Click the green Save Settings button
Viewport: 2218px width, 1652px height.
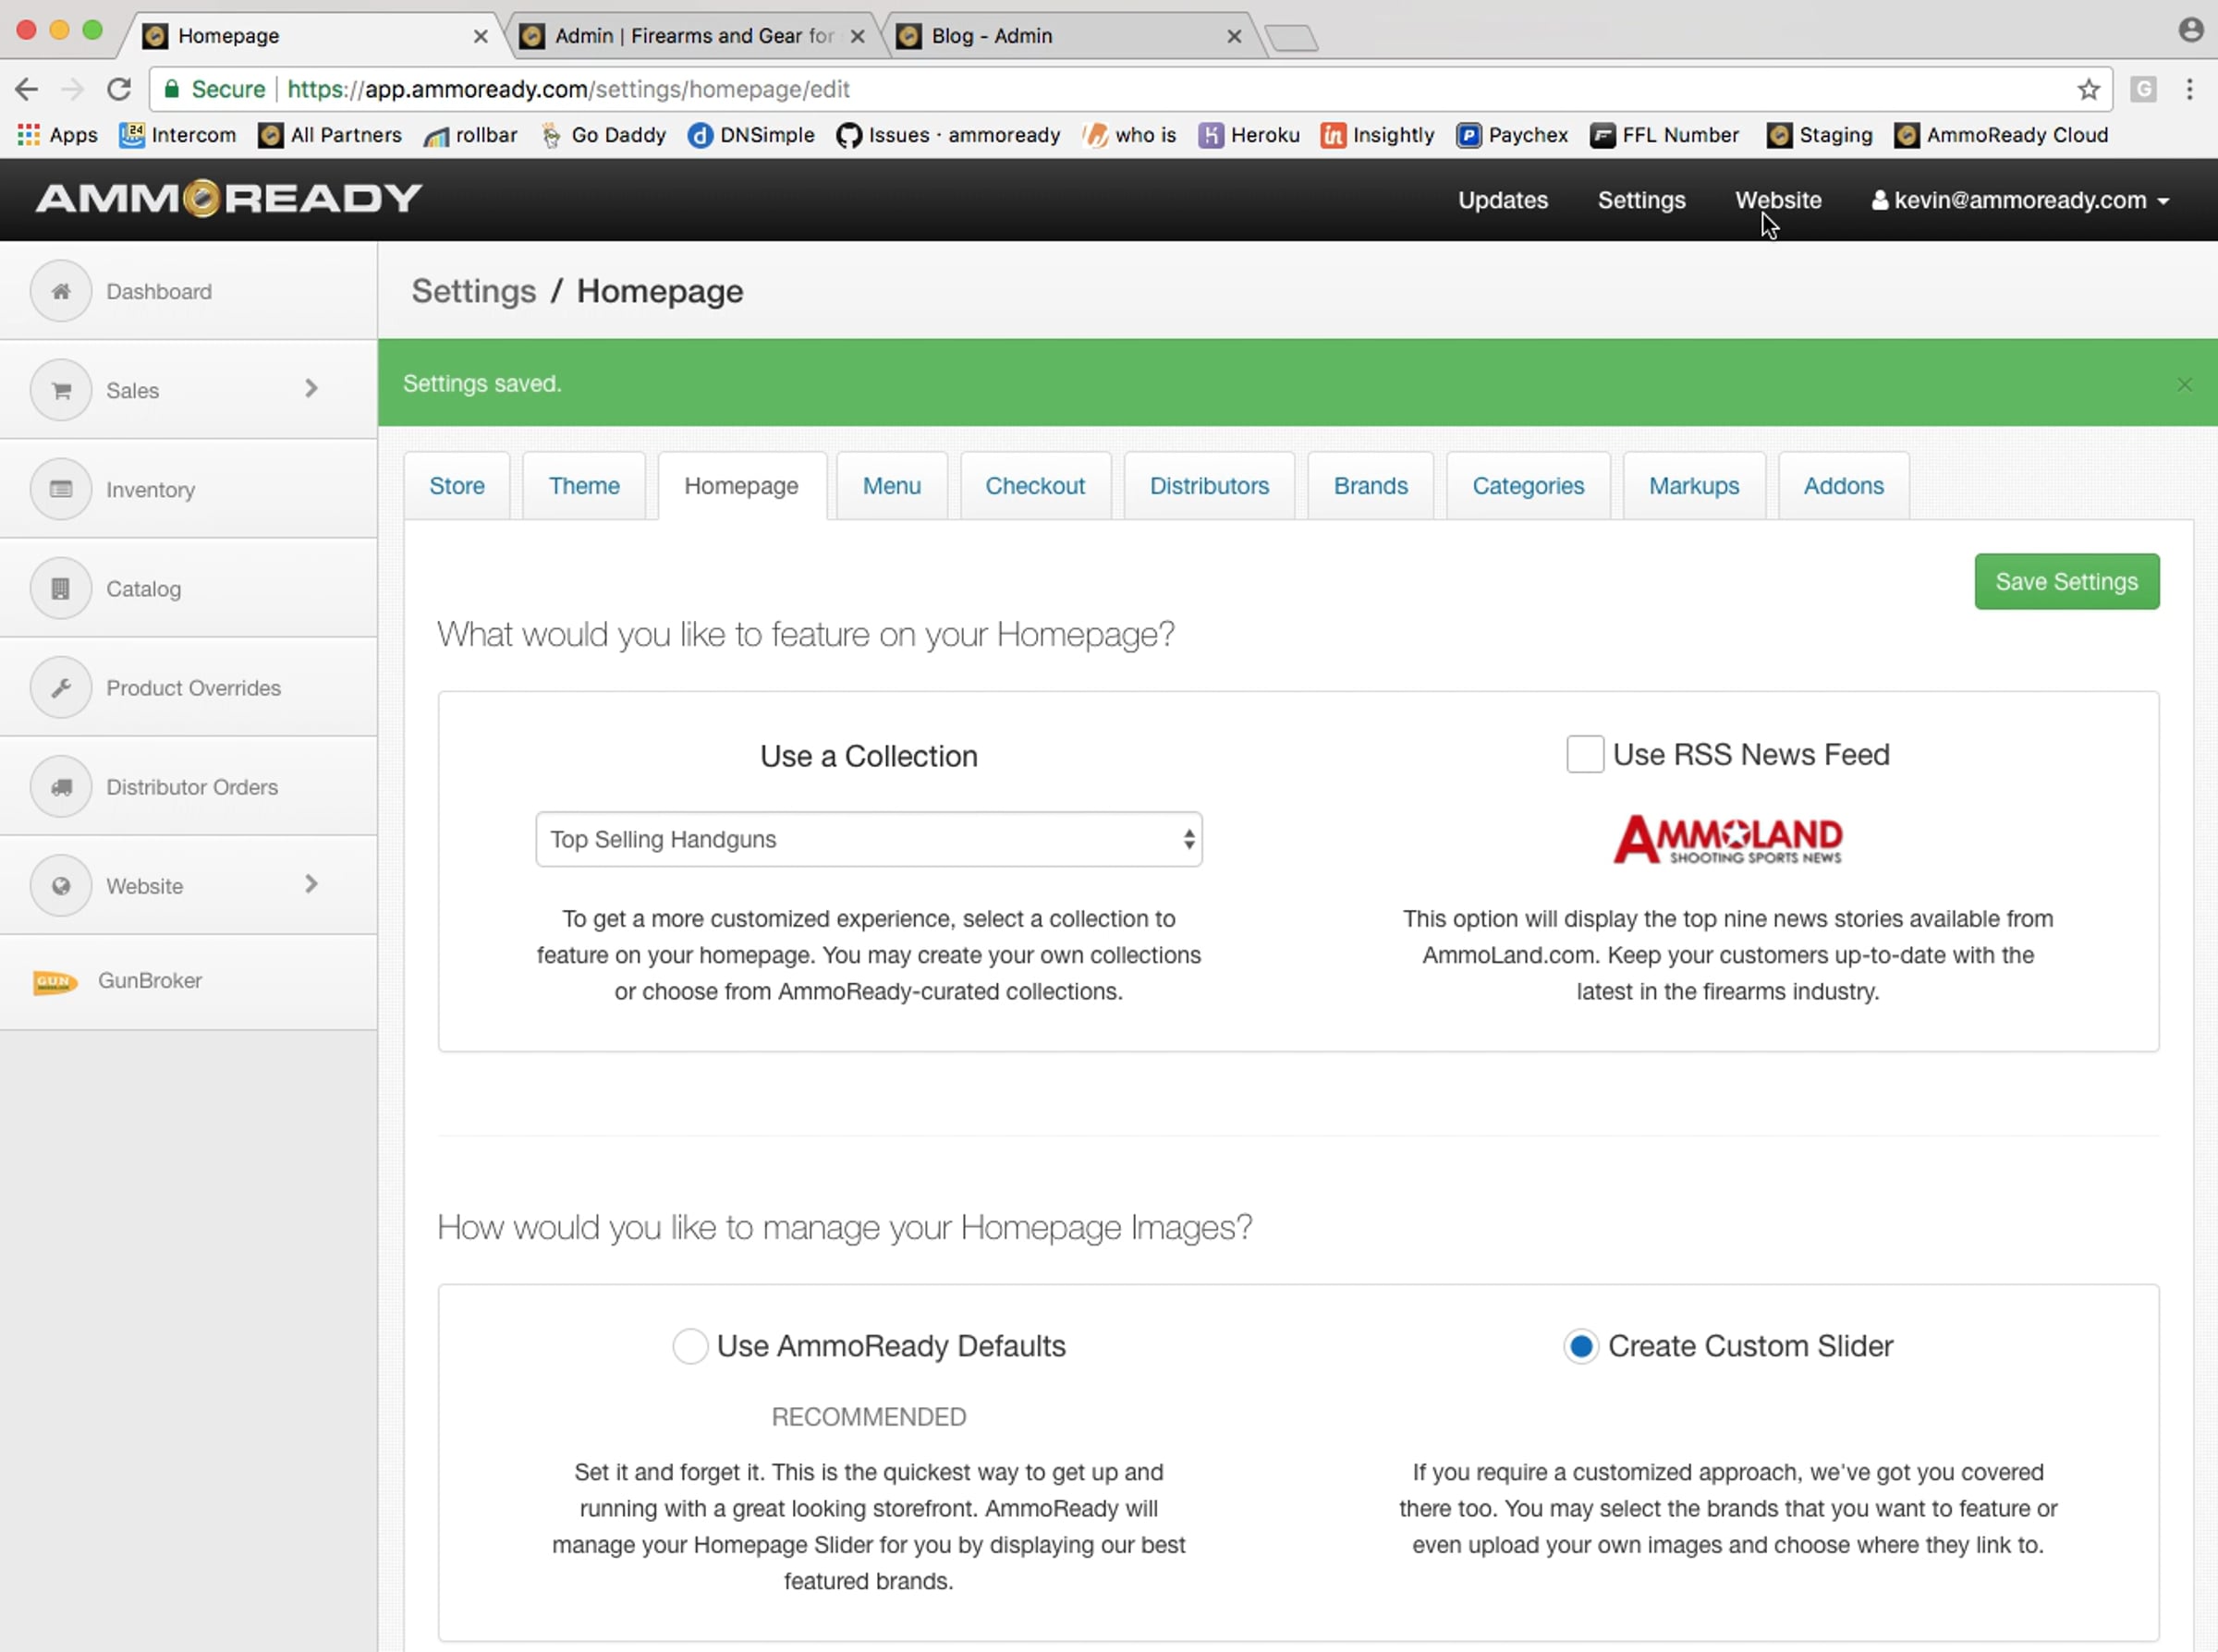(x=2066, y=581)
